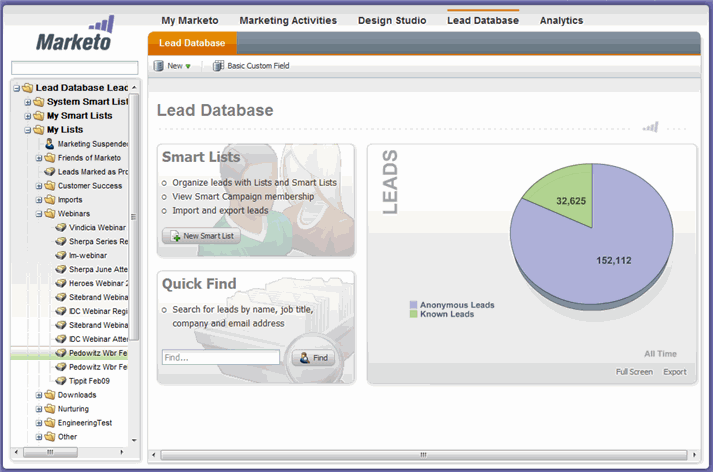Collapse the Lead Database root folder
This screenshot has width=713, height=472.
tap(16, 88)
